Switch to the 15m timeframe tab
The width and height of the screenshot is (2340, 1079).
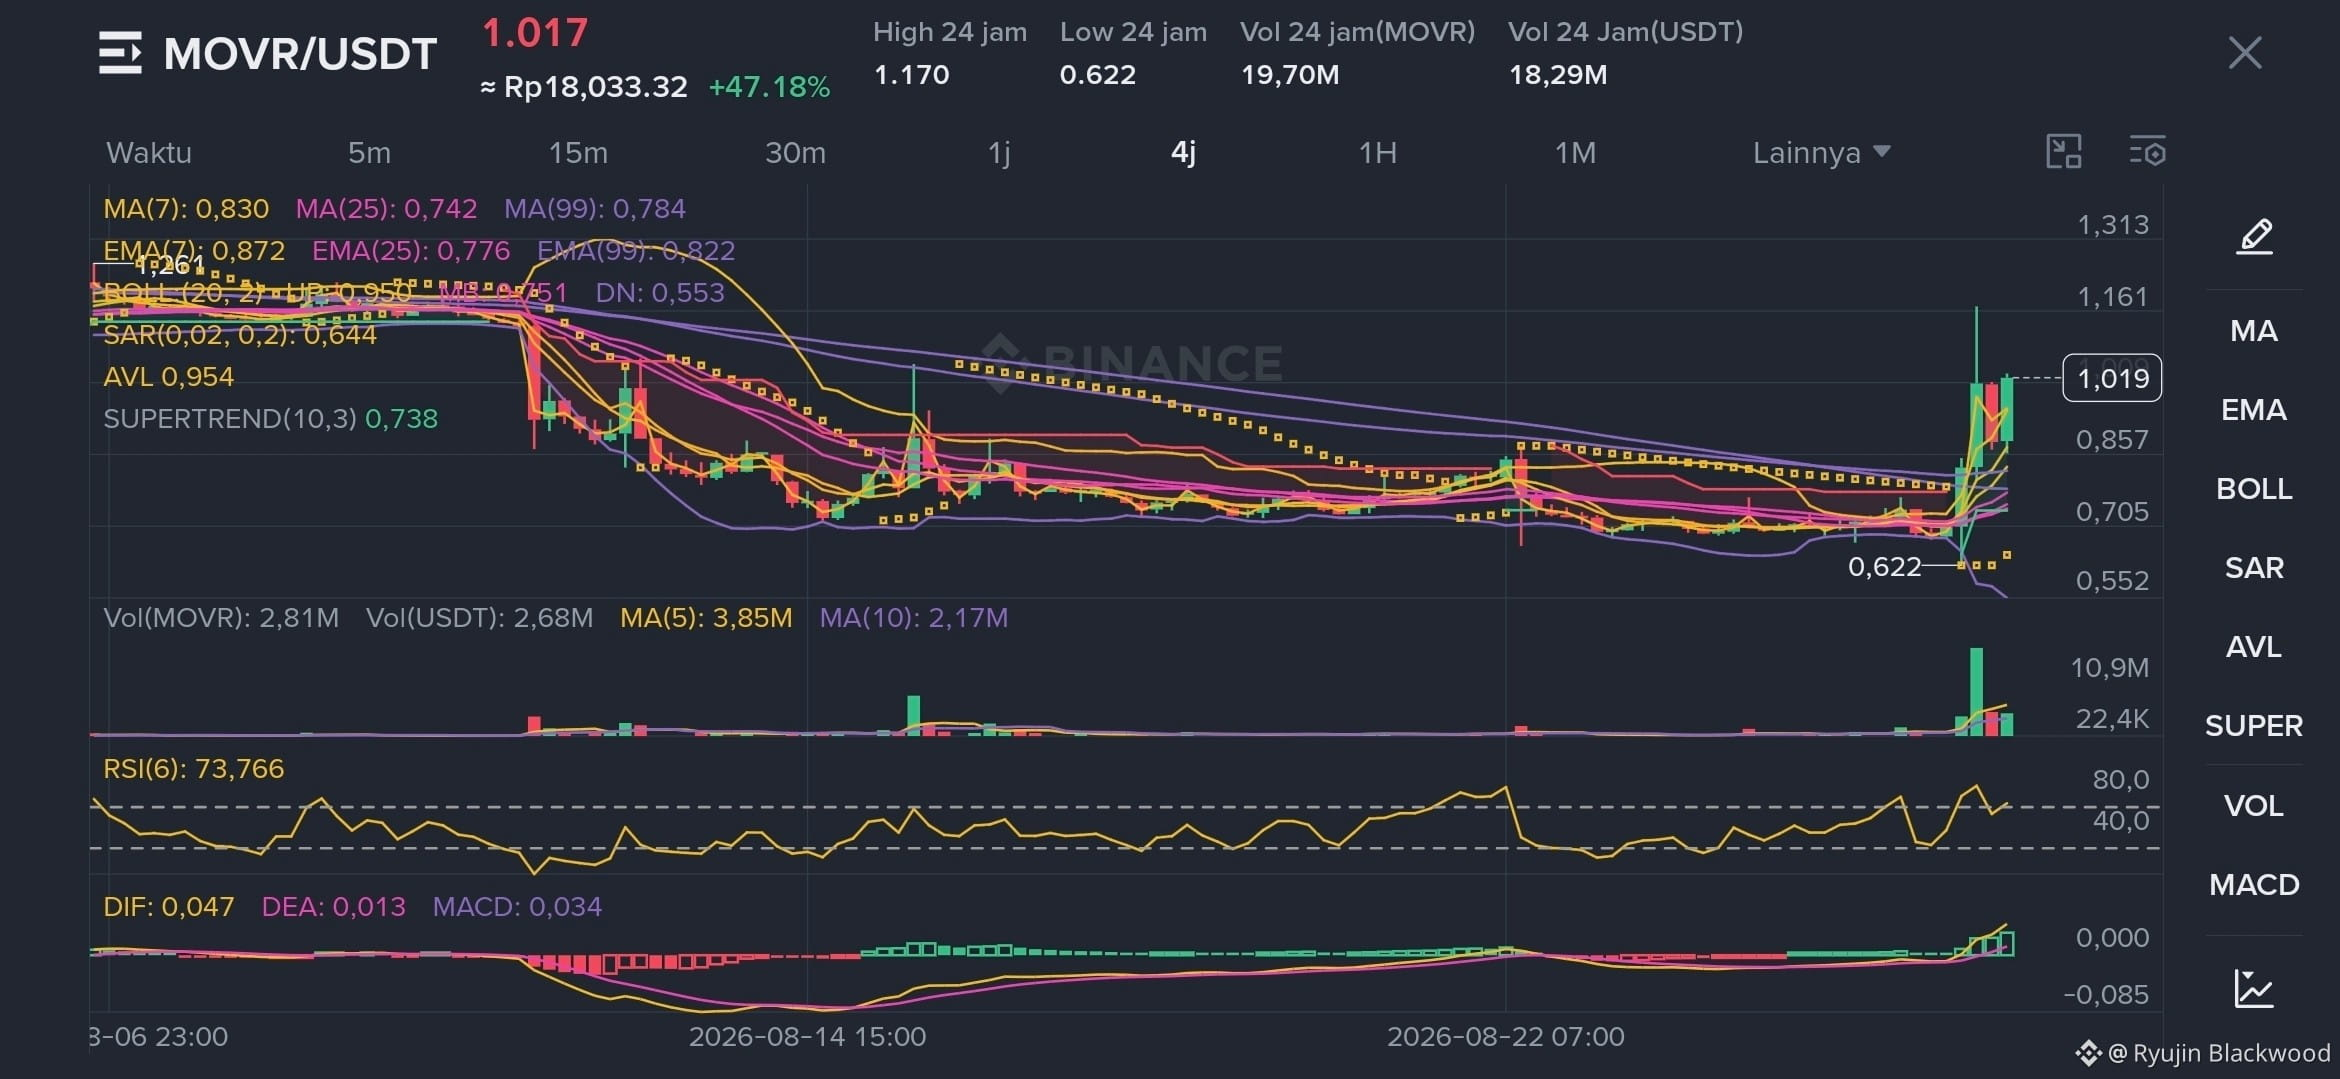click(x=578, y=152)
